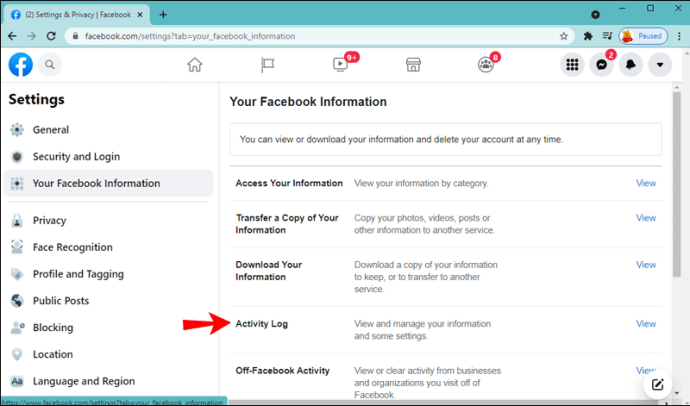The image size is (690, 406).
Task: Click the Paused profile button
Action: 643,36
